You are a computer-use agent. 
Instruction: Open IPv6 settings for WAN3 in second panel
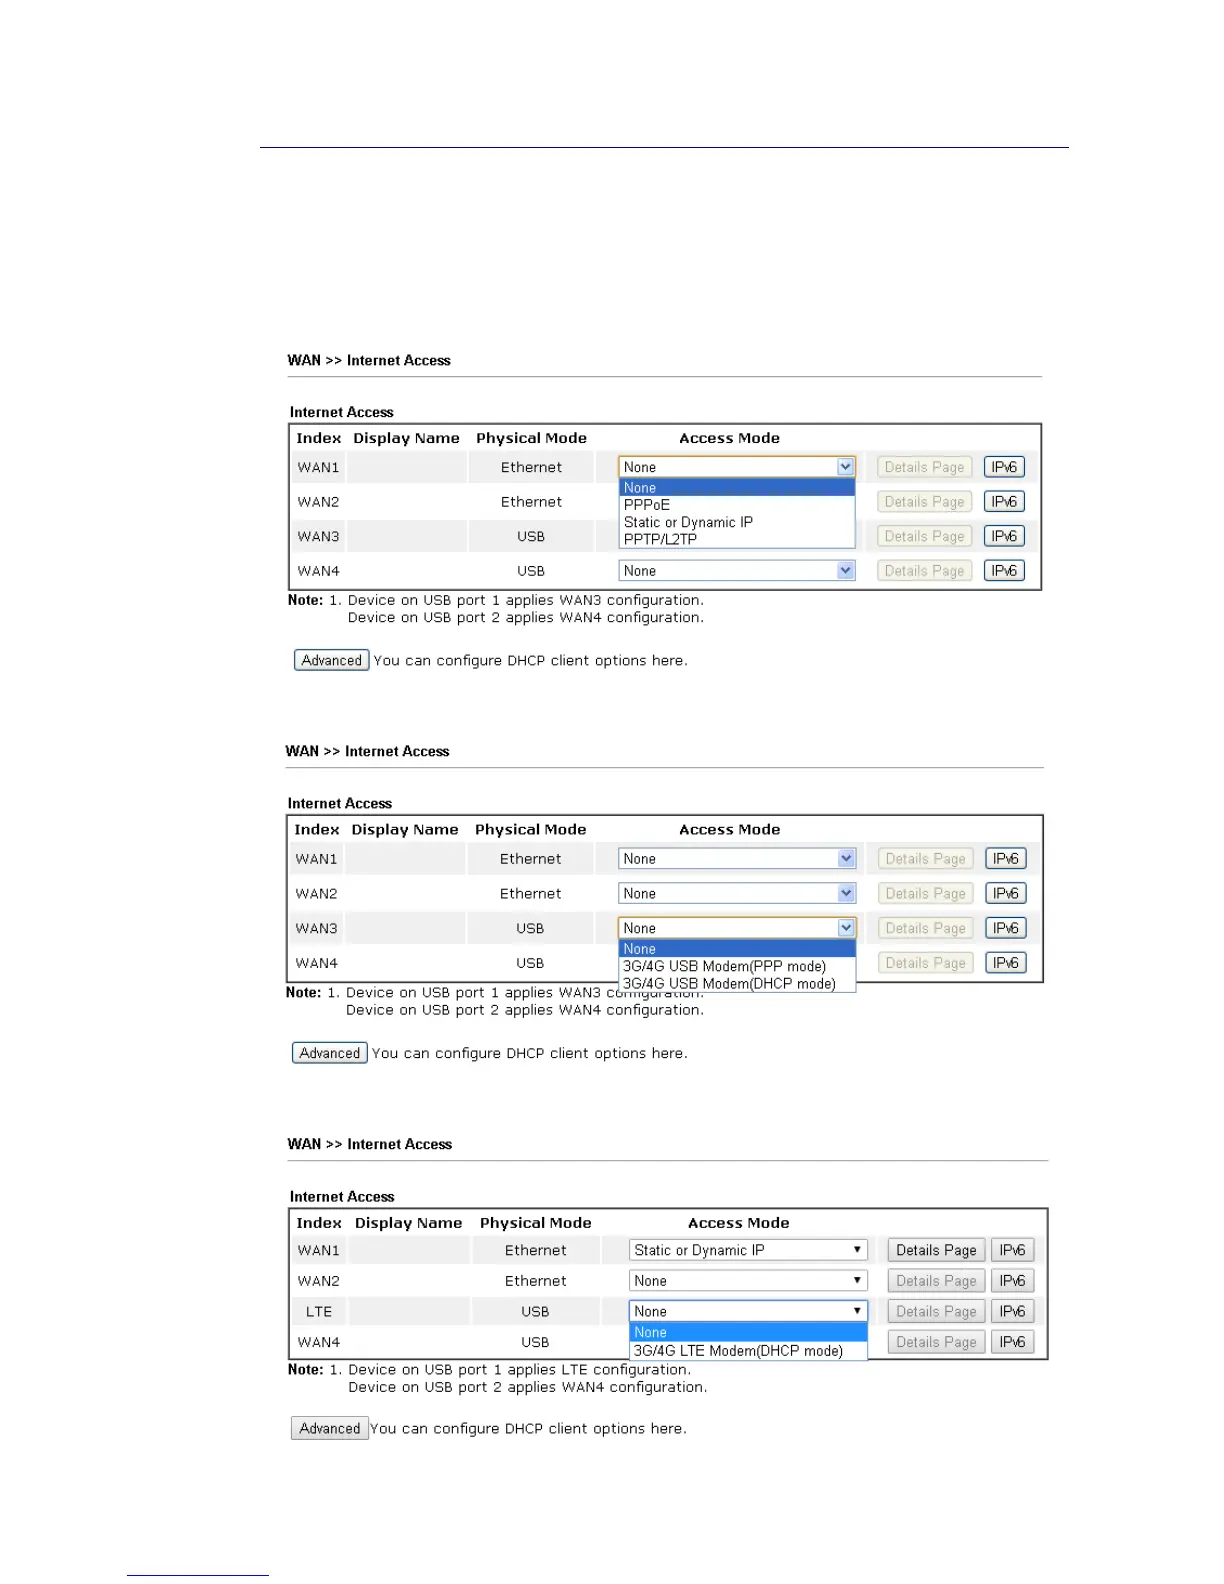click(1005, 928)
